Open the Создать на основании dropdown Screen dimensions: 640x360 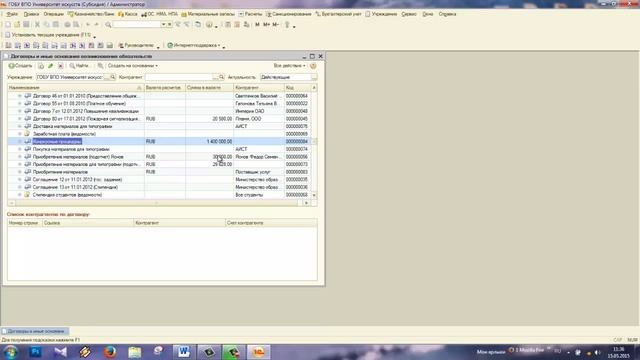click(133, 66)
